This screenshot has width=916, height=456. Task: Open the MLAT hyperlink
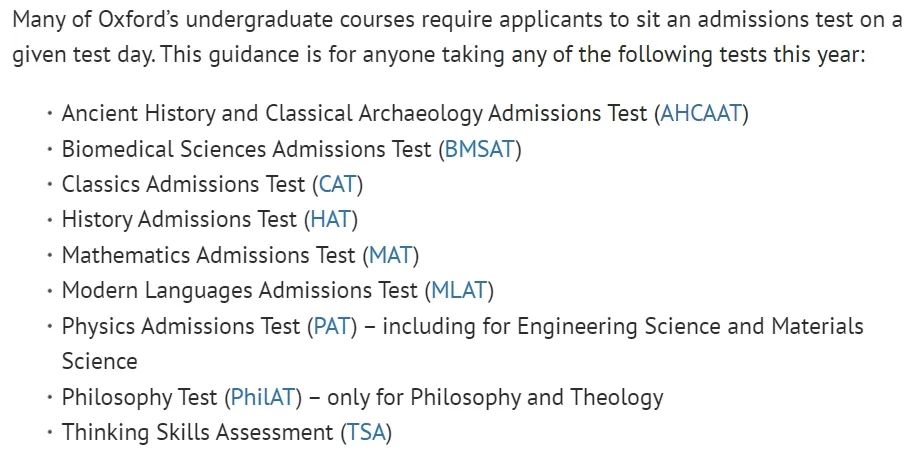(x=458, y=290)
